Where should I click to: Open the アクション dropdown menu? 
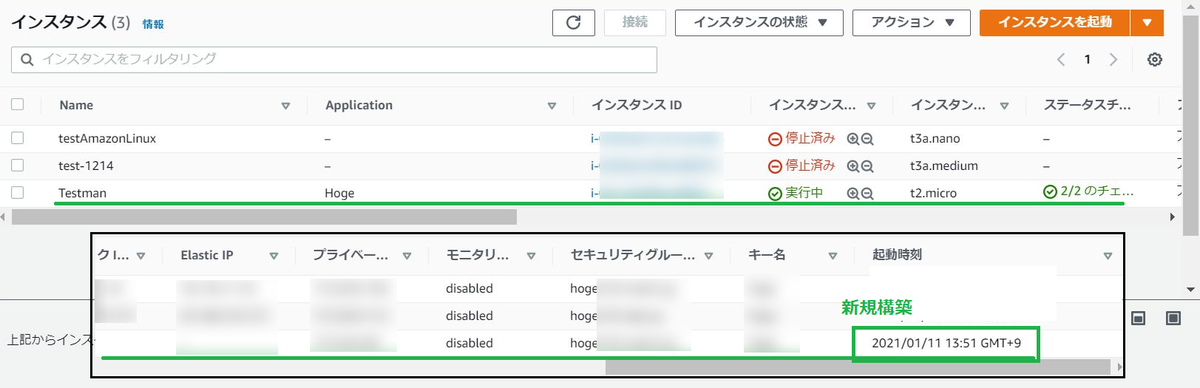tap(911, 23)
